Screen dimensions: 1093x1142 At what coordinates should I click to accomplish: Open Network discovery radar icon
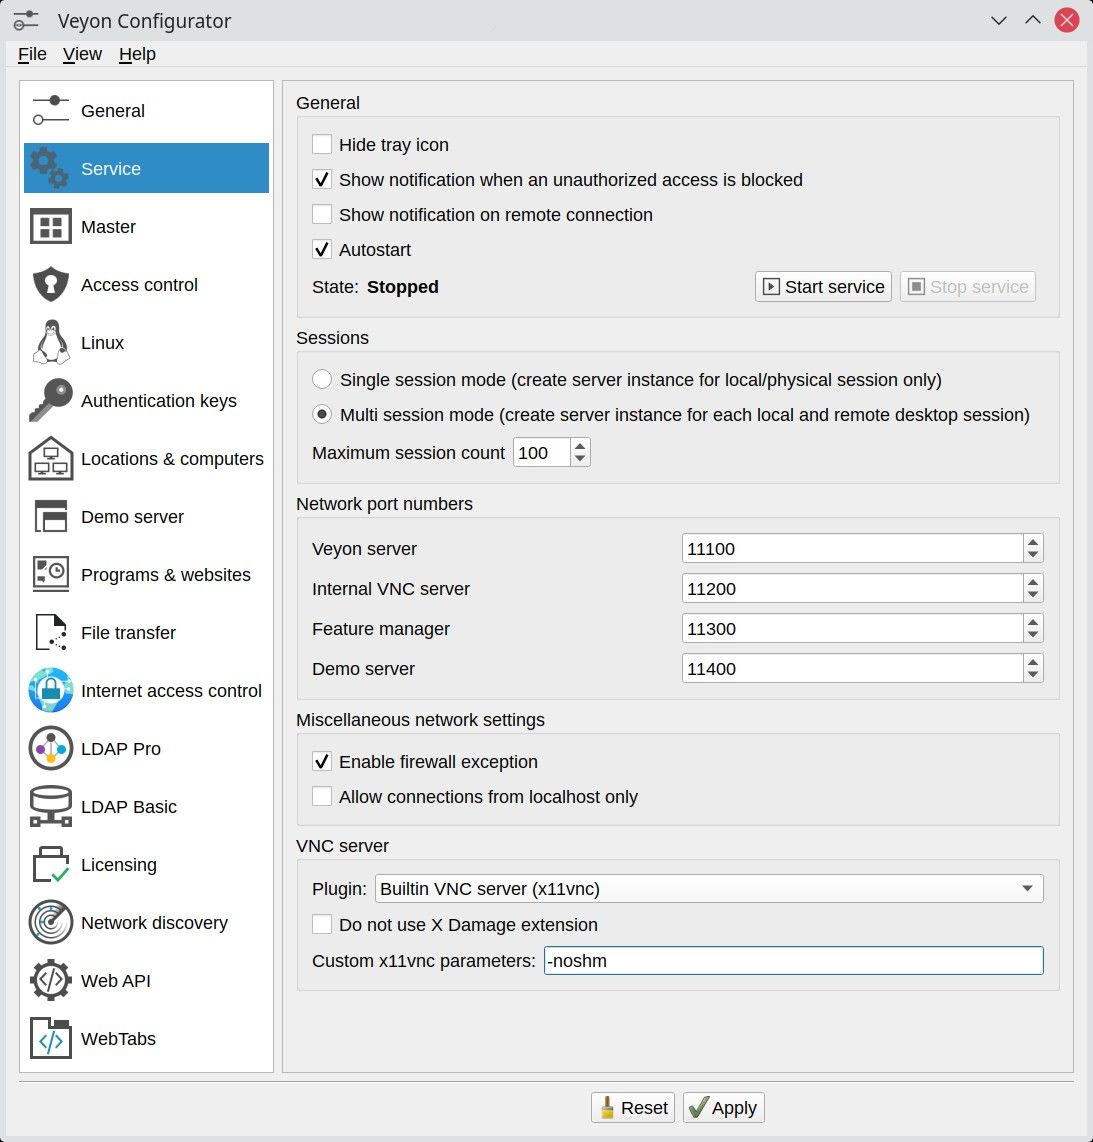tap(50, 922)
